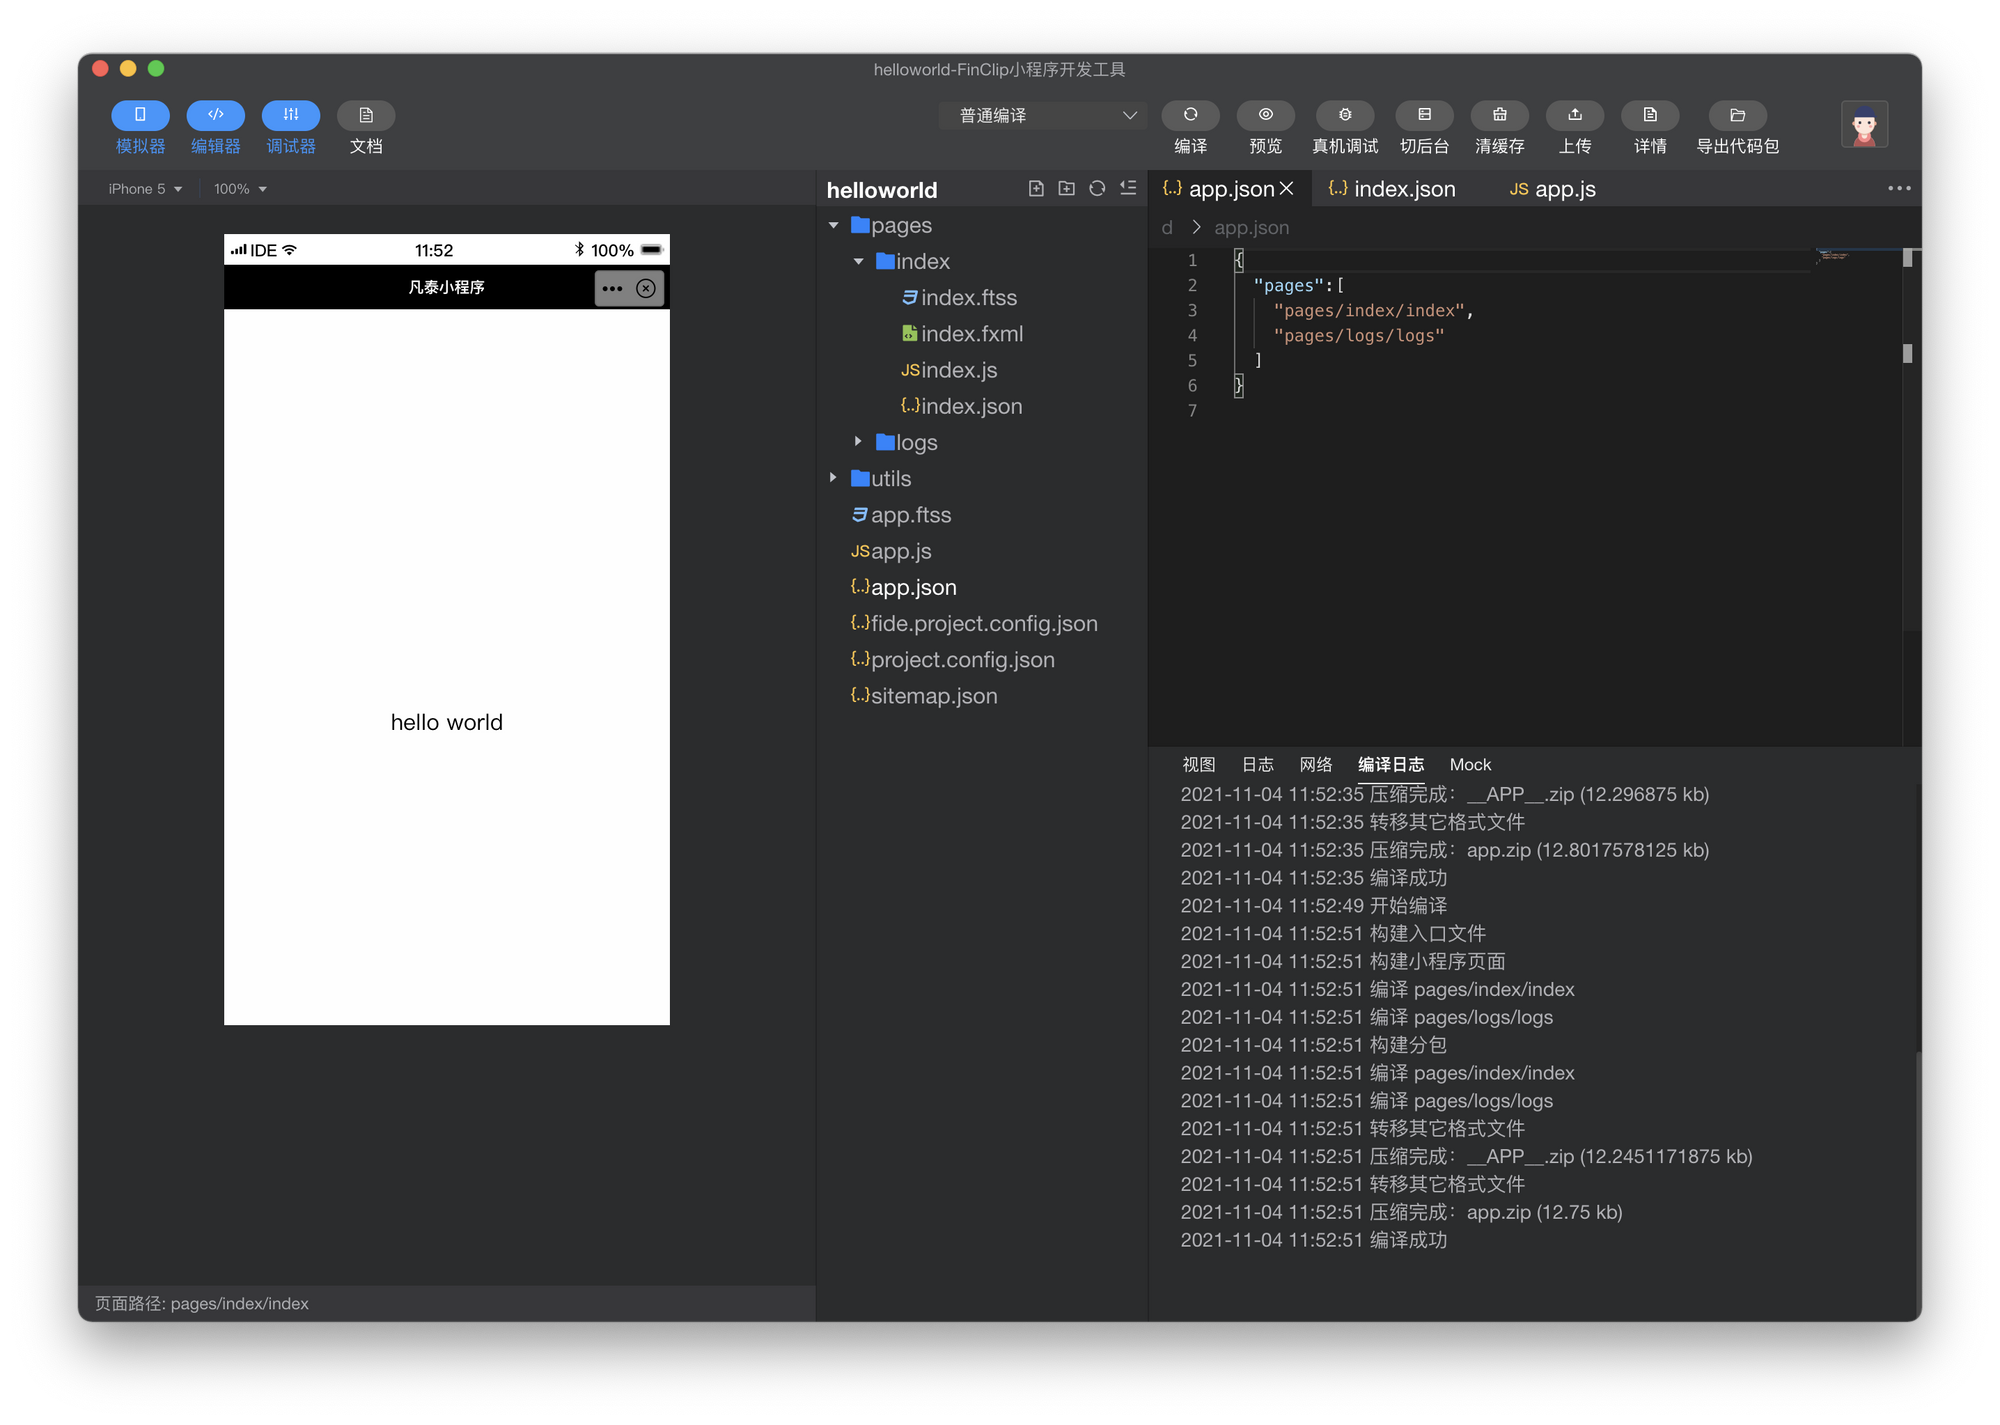Screen dimensions: 2000x1425
Task: Open the 视图 view tab
Action: coord(1198,765)
